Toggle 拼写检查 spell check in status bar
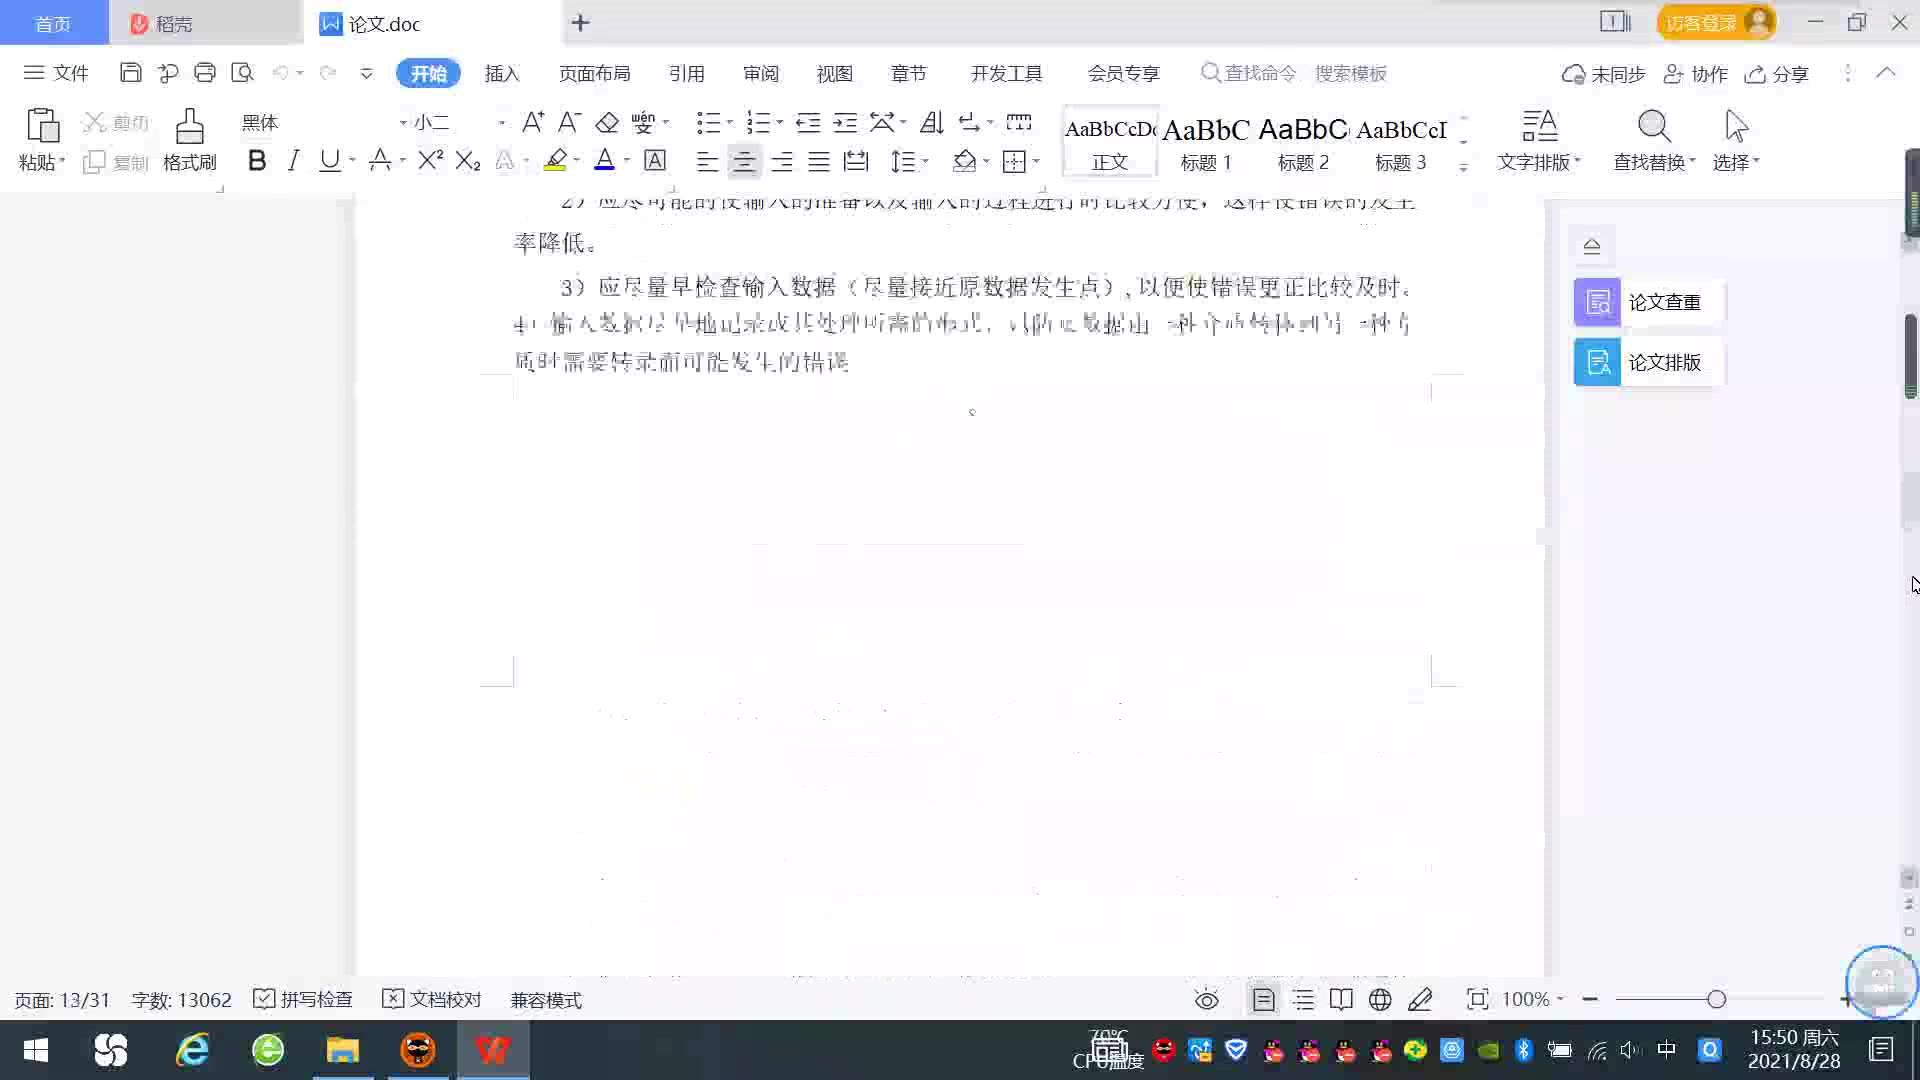 (303, 1000)
